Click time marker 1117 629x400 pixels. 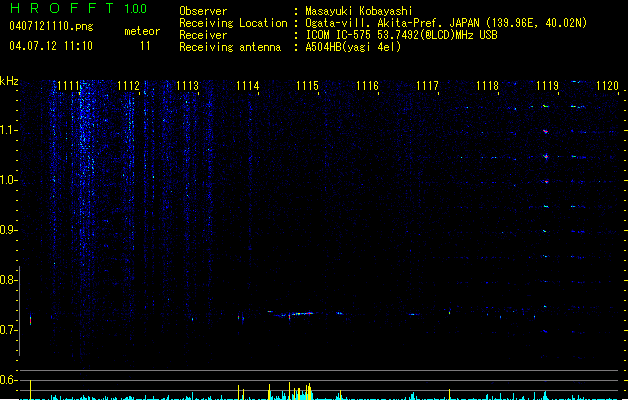[x=427, y=86]
